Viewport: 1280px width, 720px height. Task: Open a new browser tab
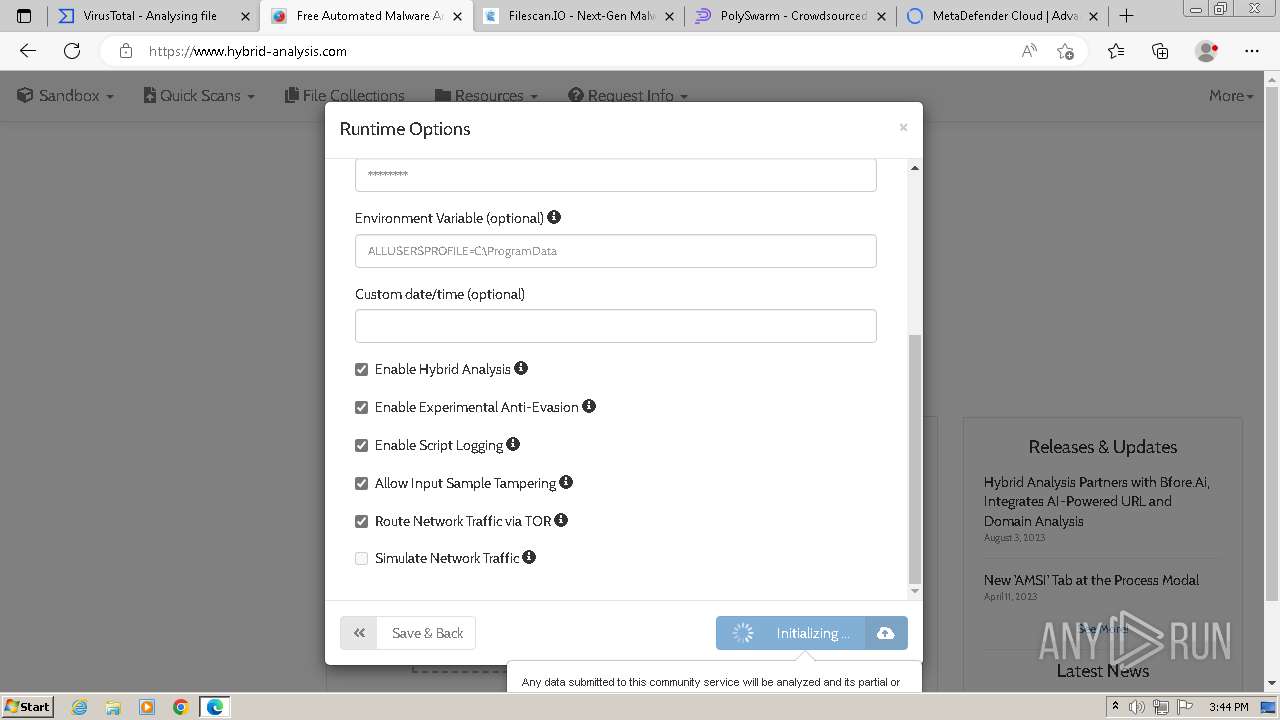tap(1126, 16)
